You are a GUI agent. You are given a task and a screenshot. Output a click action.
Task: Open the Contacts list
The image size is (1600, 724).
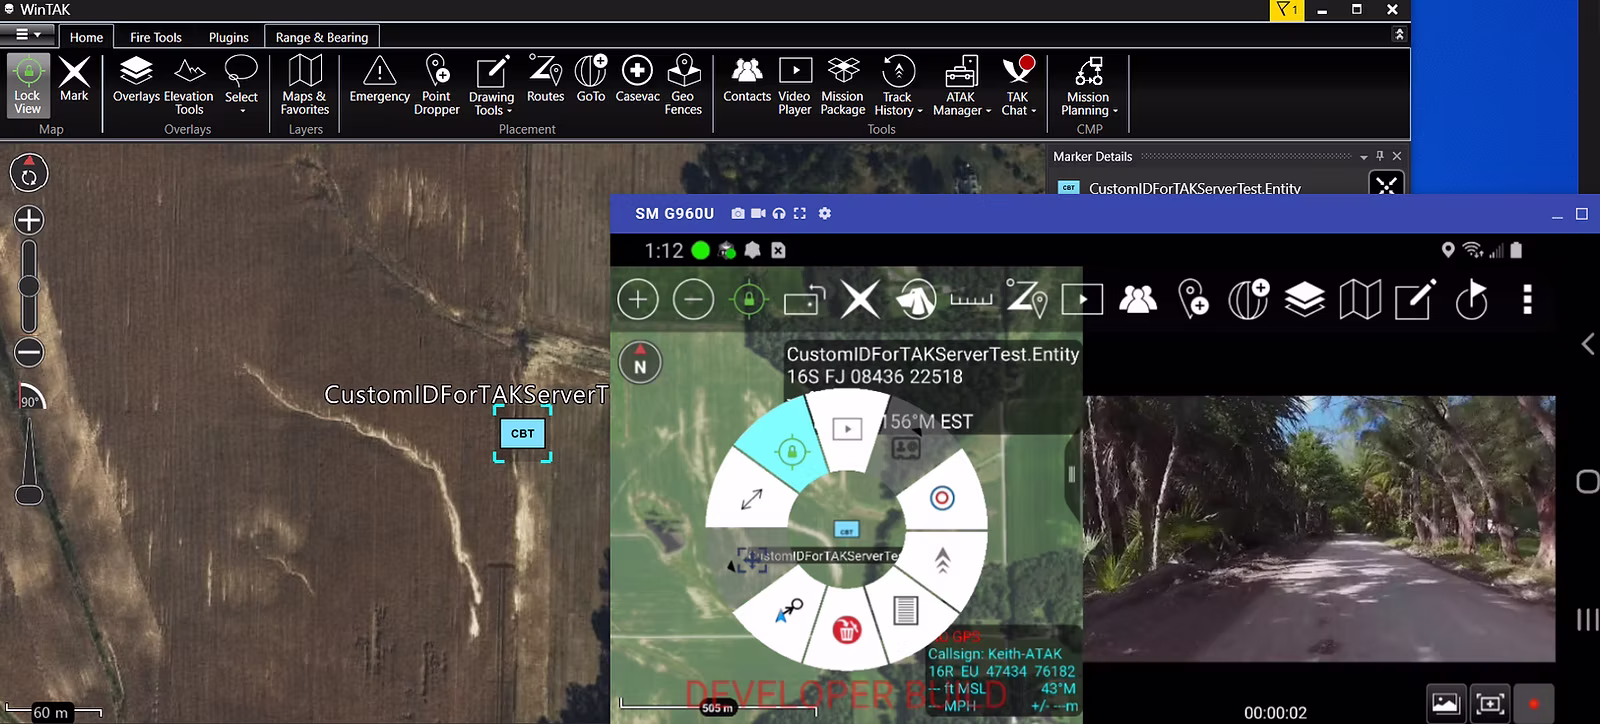(x=747, y=81)
